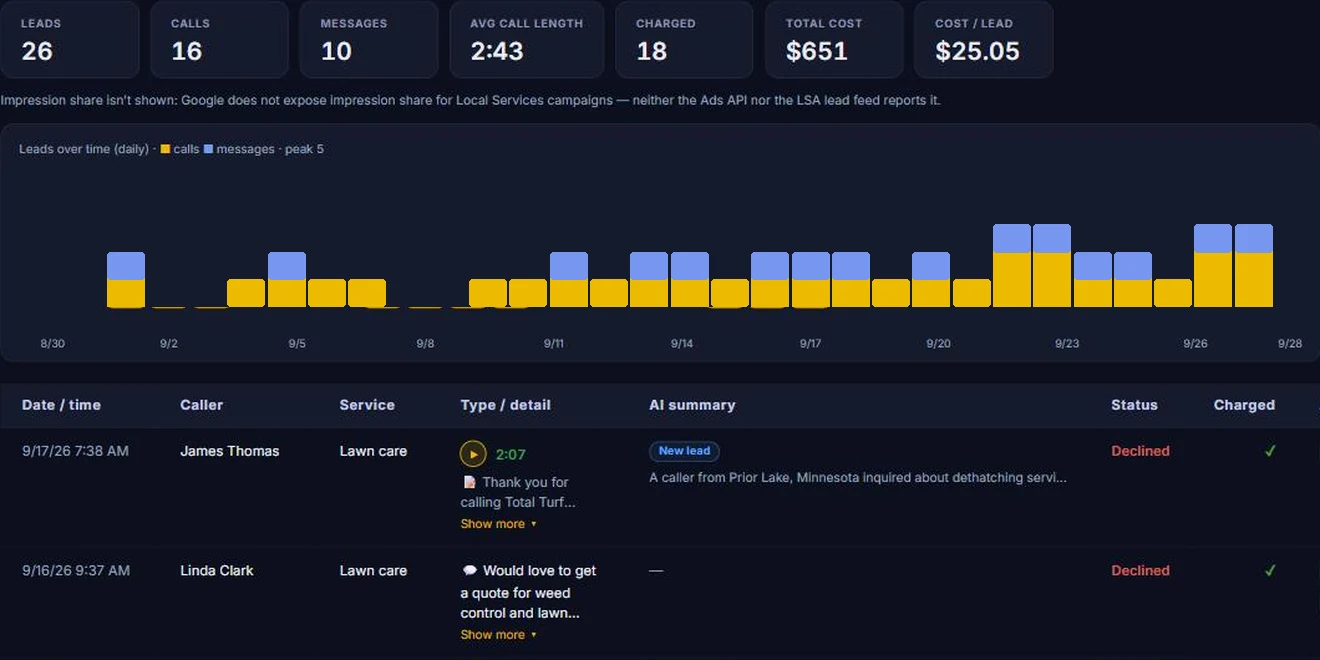This screenshot has width=1320, height=660.
Task: Click the timestamp "9/16/26 9:37 AM"
Action: pyautogui.click(x=76, y=571)
